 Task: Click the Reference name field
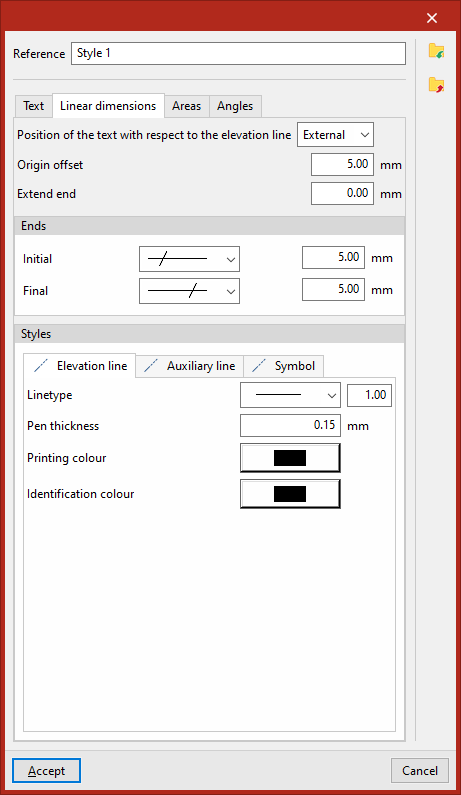[x=238, y=54]
